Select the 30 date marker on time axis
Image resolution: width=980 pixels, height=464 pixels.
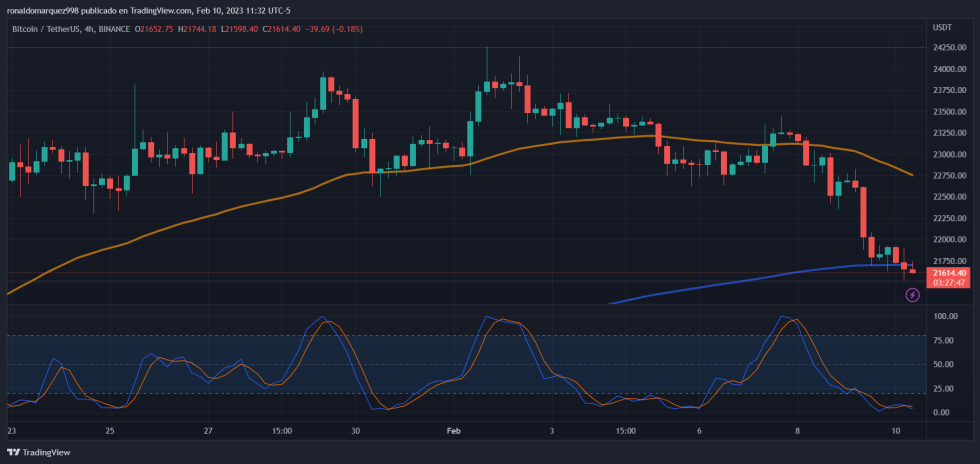point(355,431)
